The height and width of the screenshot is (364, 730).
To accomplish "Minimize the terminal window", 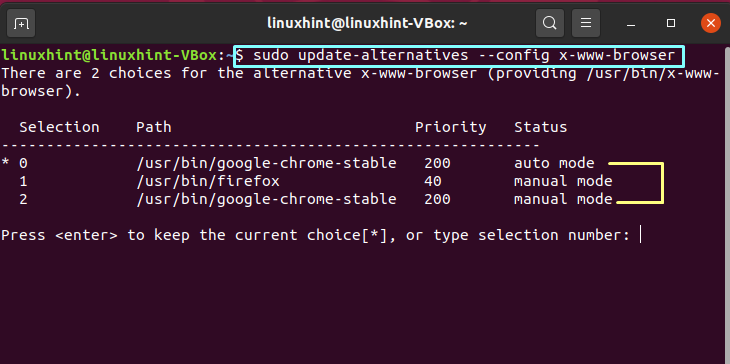I will pyautogui.click(x=631, y=23).
